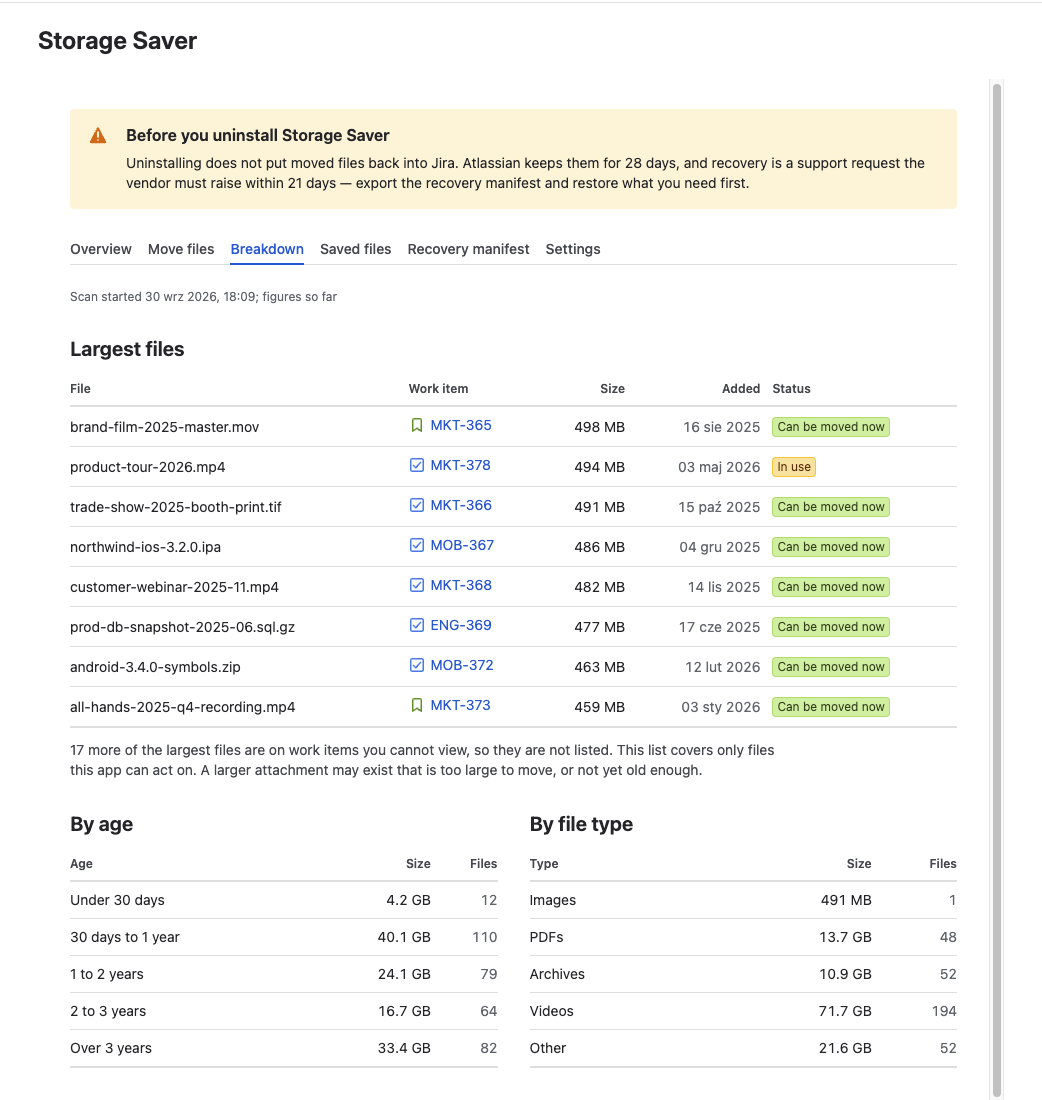This screenshot has height=1100, width=1042.
Task: Click the file name customer-webinar-2025-11.mp4
Action: pos(174,587)
